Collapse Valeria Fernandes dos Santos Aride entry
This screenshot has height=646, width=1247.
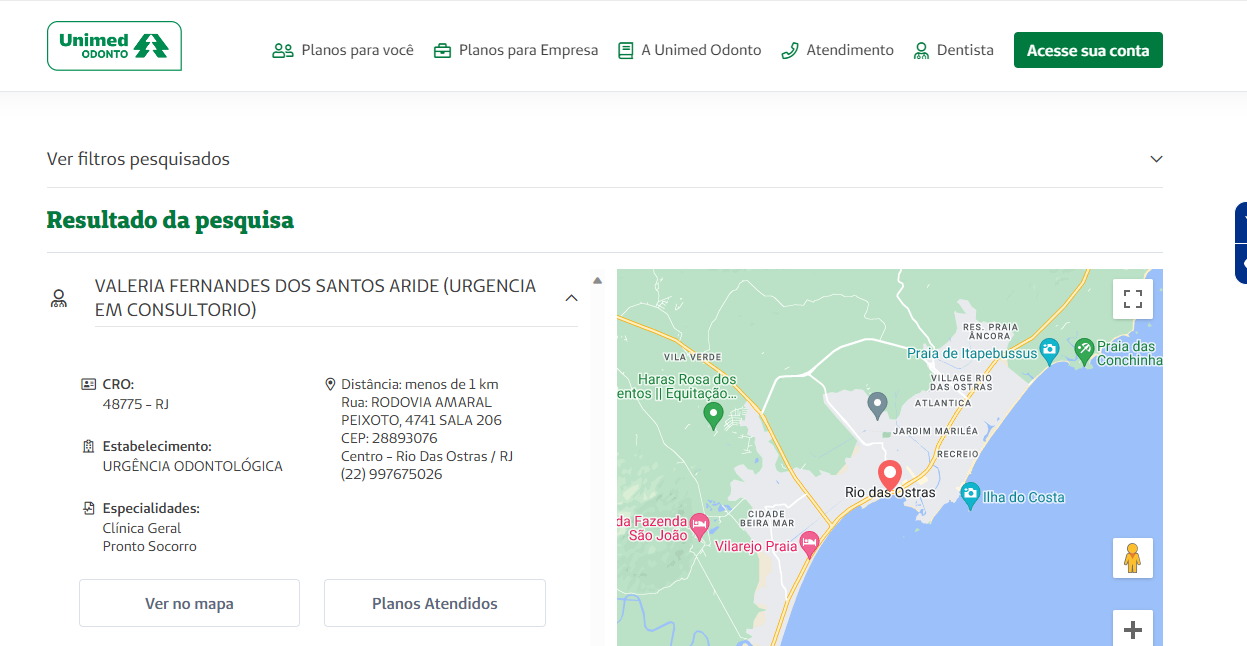pyautogui.click(x=571, y=298)
